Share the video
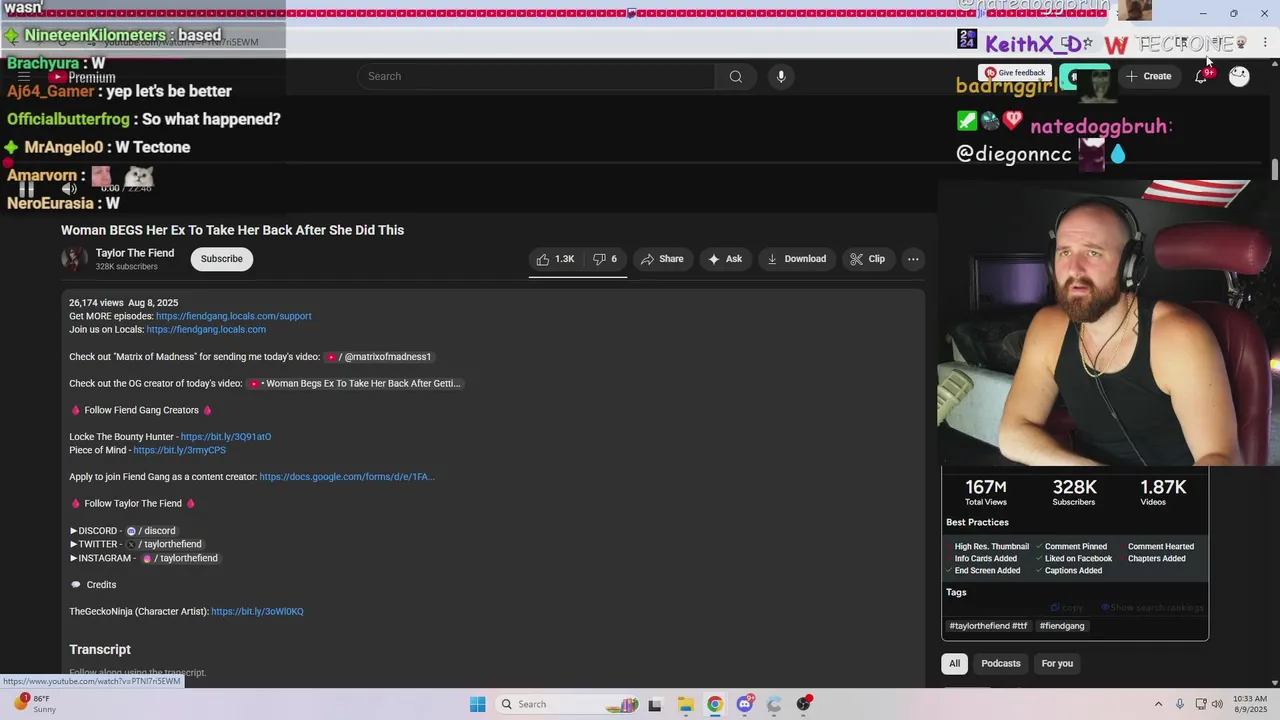This screenshot has width=1280, height=720. point(662,259)
